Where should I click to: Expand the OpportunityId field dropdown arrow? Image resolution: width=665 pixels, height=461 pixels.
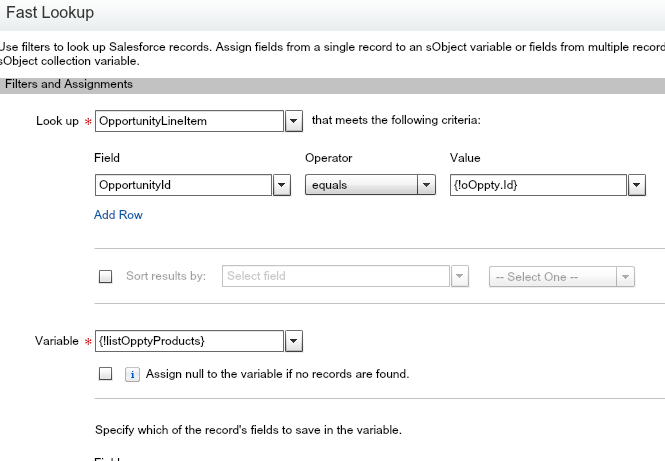[x=282, y=185]
